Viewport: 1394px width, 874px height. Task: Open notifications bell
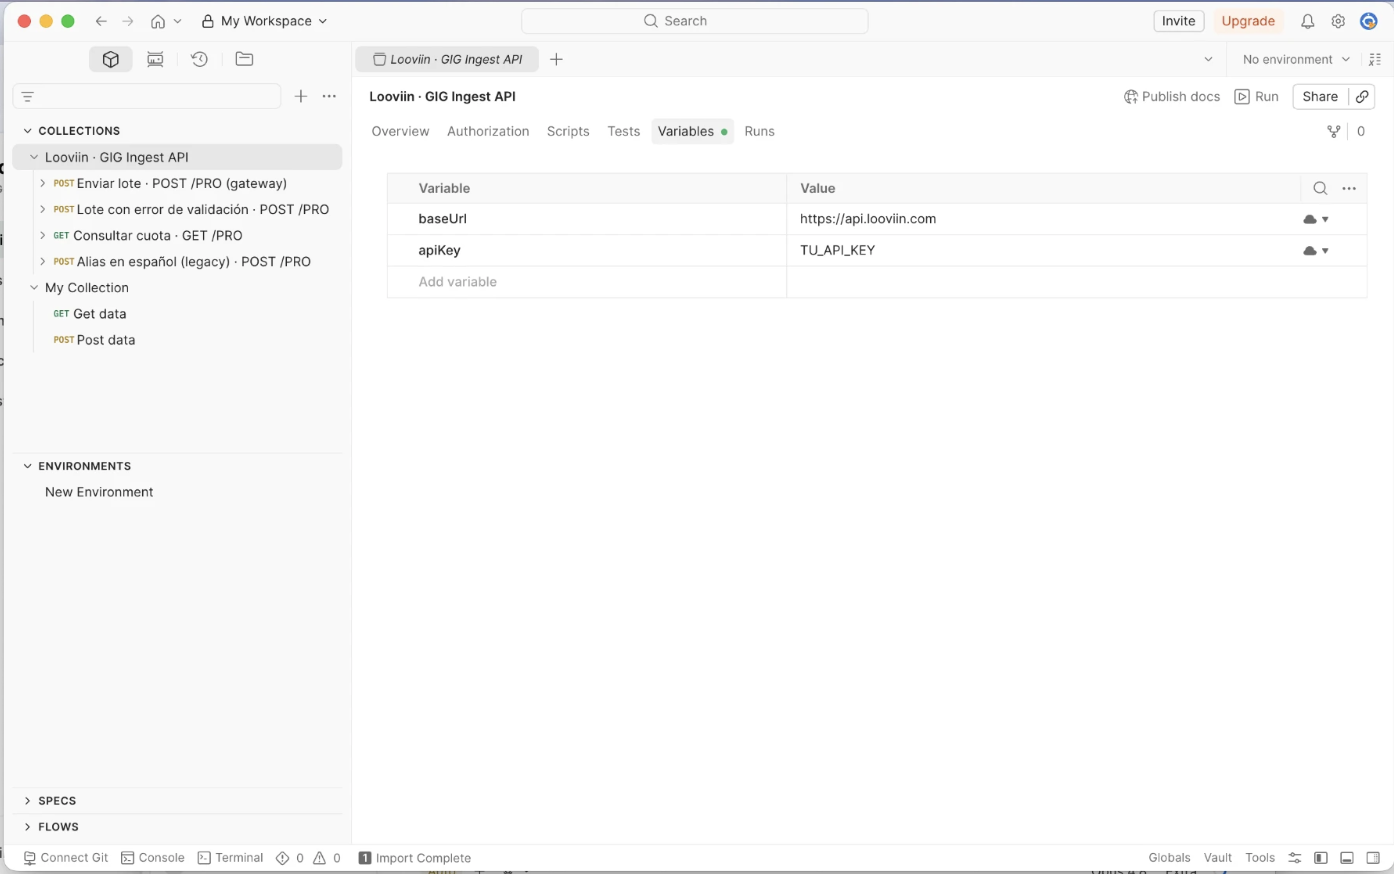click(1307, 21)
